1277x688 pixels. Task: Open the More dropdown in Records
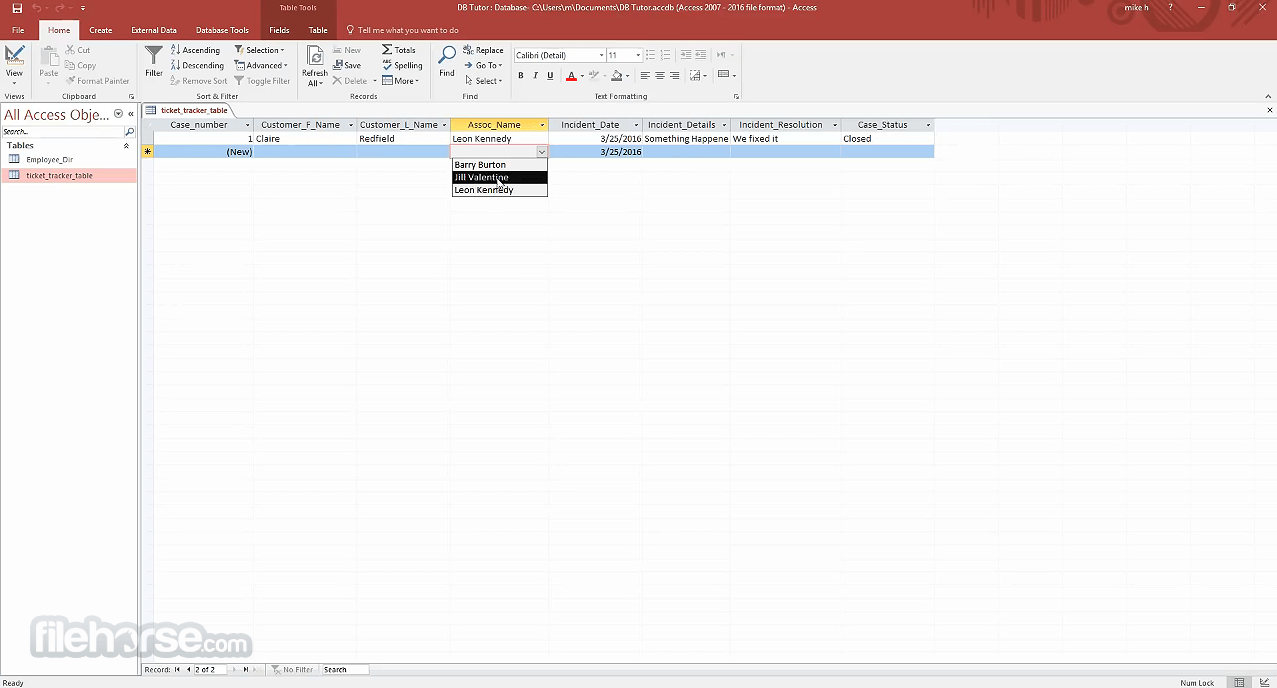coord(400,81)
